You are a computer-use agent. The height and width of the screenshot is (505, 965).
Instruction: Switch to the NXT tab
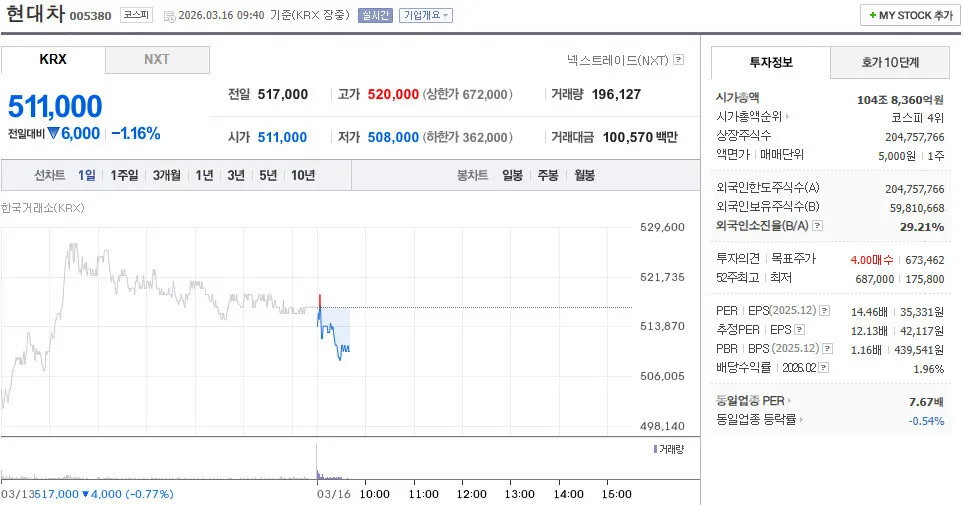coord(157,60)
